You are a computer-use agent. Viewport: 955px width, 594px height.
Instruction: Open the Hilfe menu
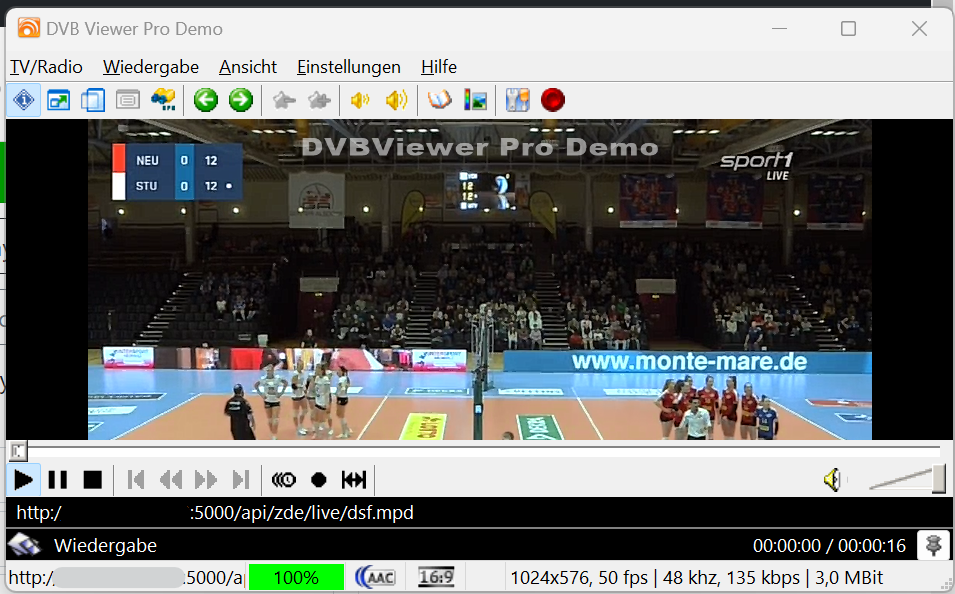pyautogui.click(x=439, y=67)
